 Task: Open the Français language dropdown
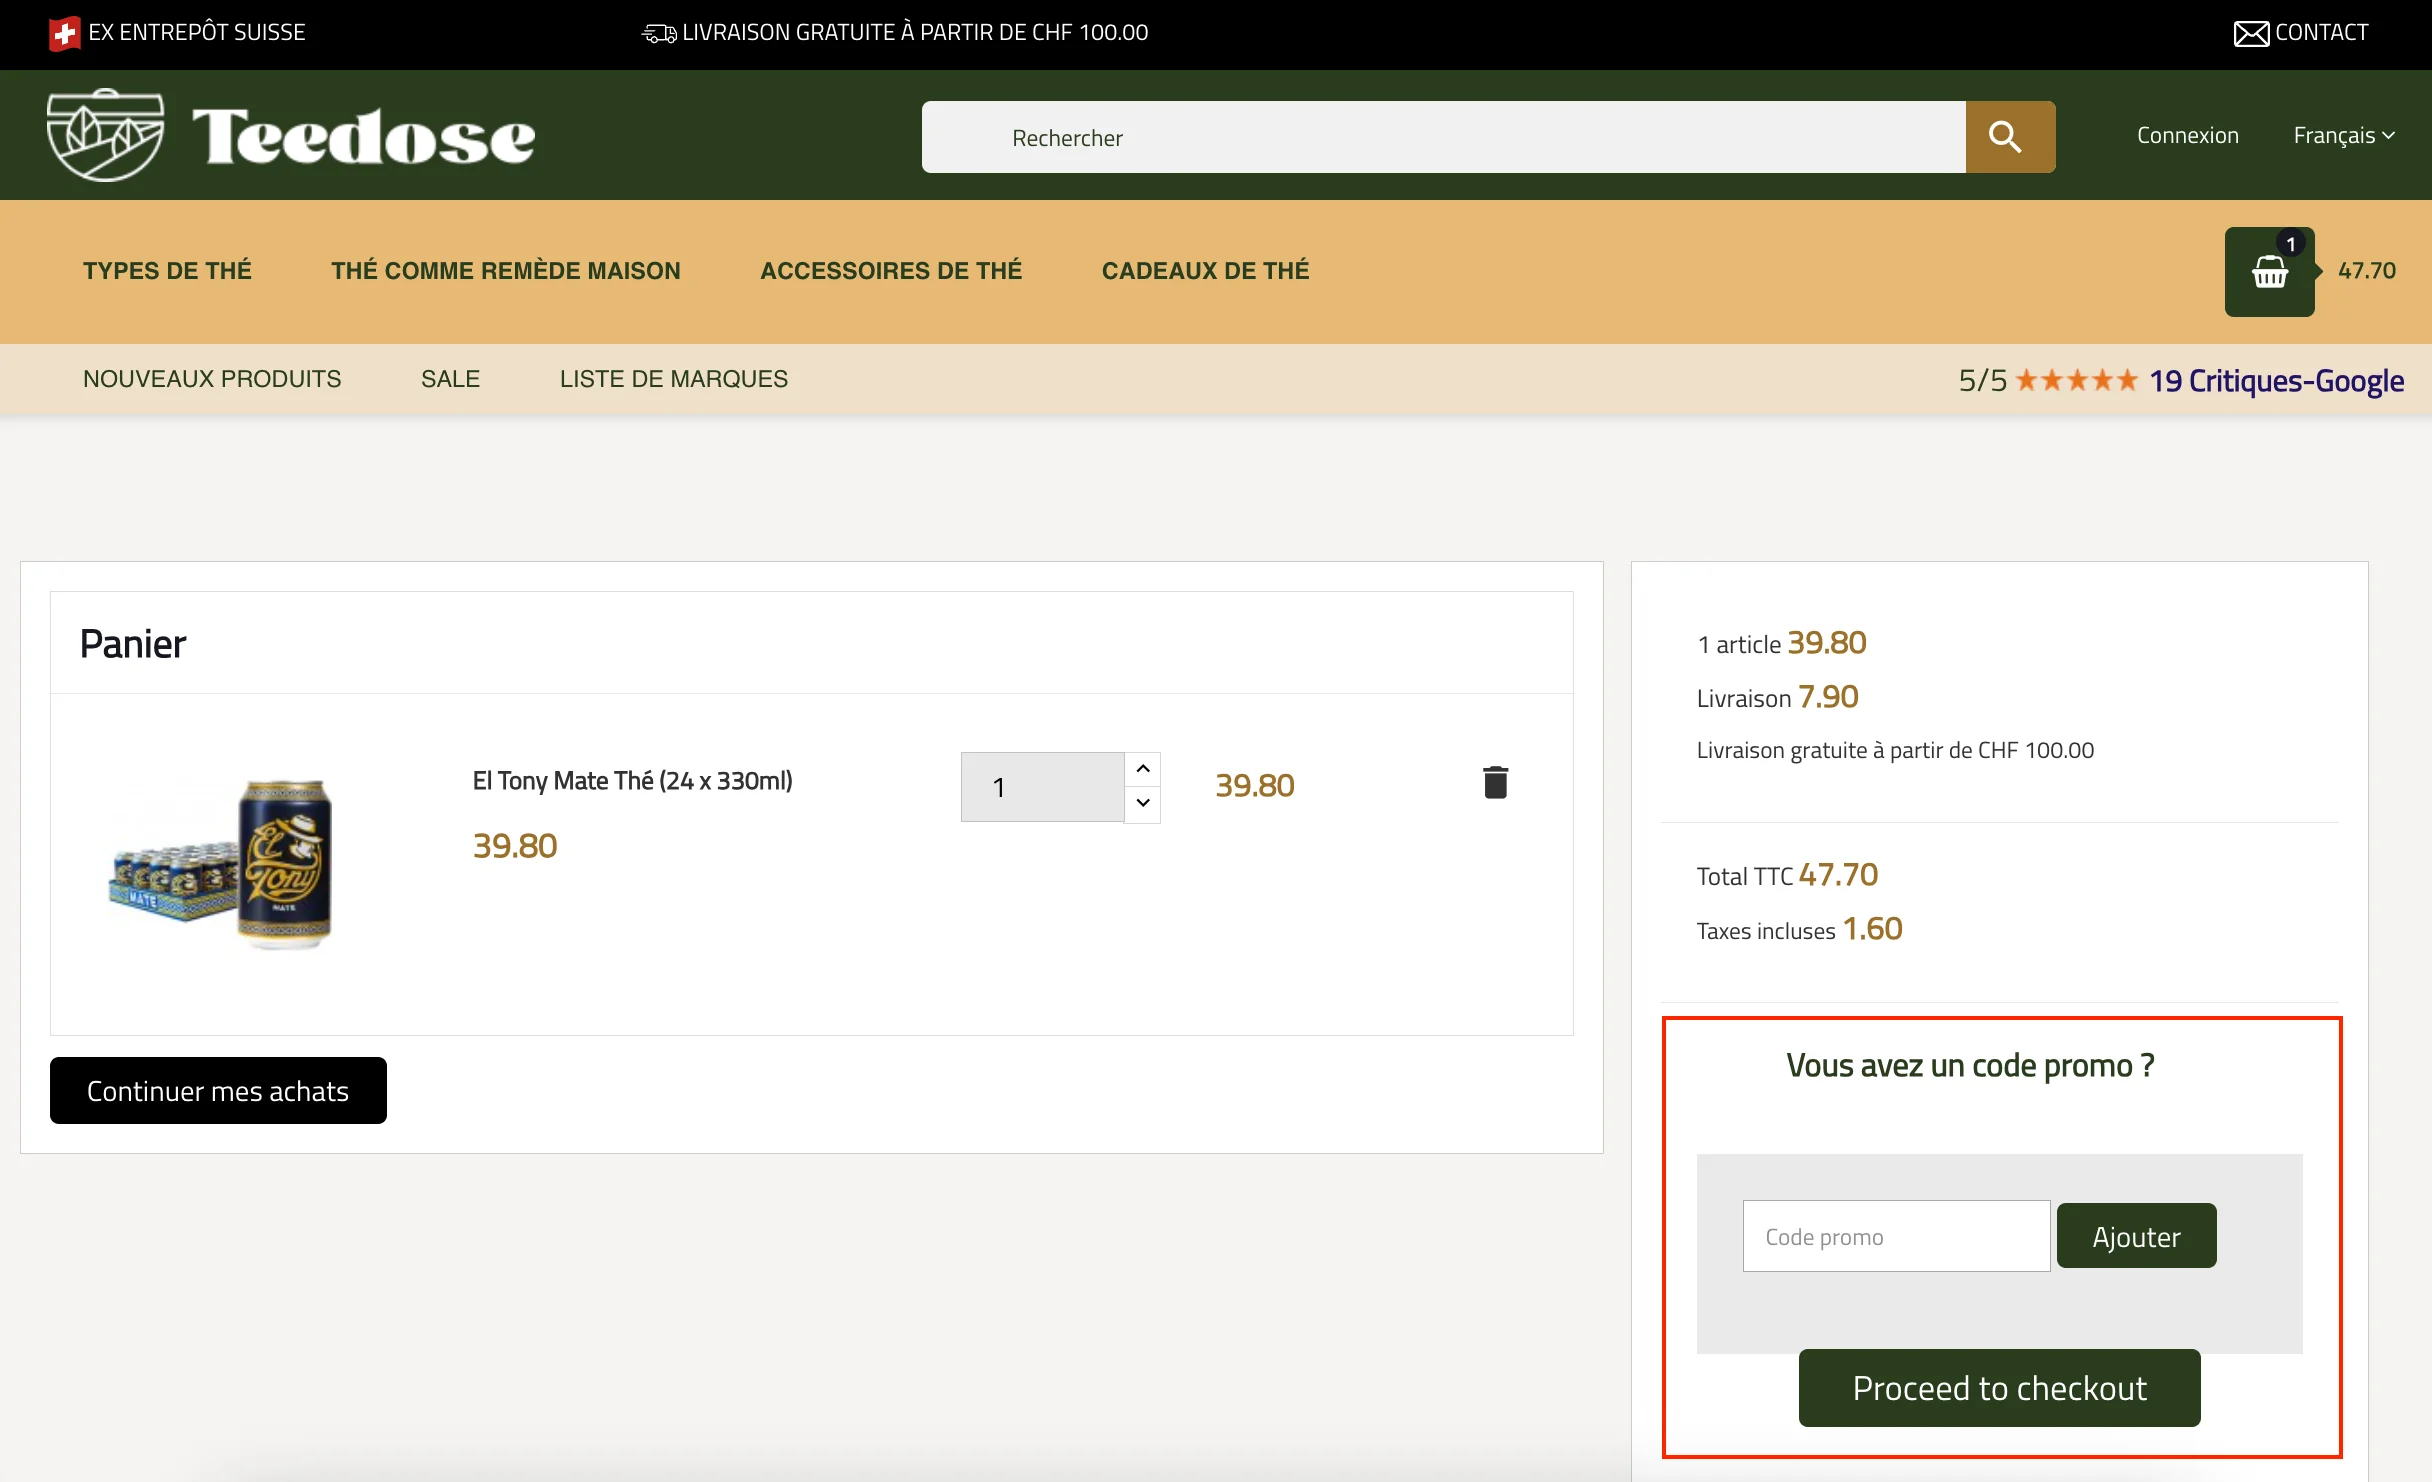pyautogui.click(x=2344, y=135)
